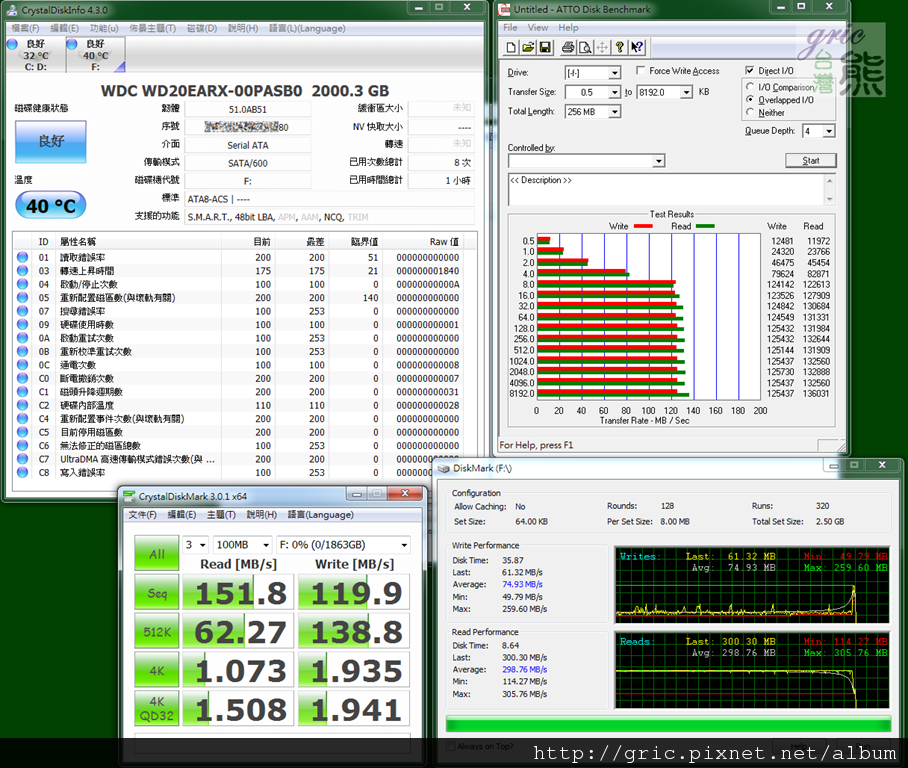The height and width of the screenshot is (768, 908).
Task: Expand the Queue Depth dropdown
Action: point(829,131)
